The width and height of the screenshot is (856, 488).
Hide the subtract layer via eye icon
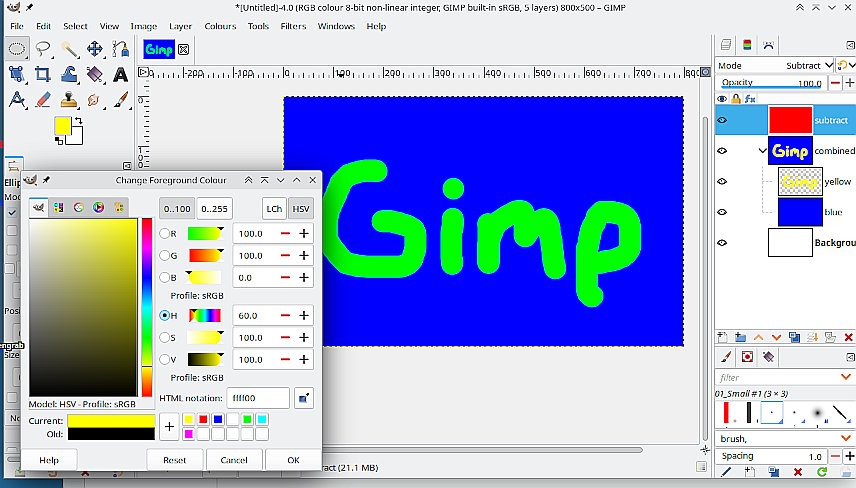[722, 120]
